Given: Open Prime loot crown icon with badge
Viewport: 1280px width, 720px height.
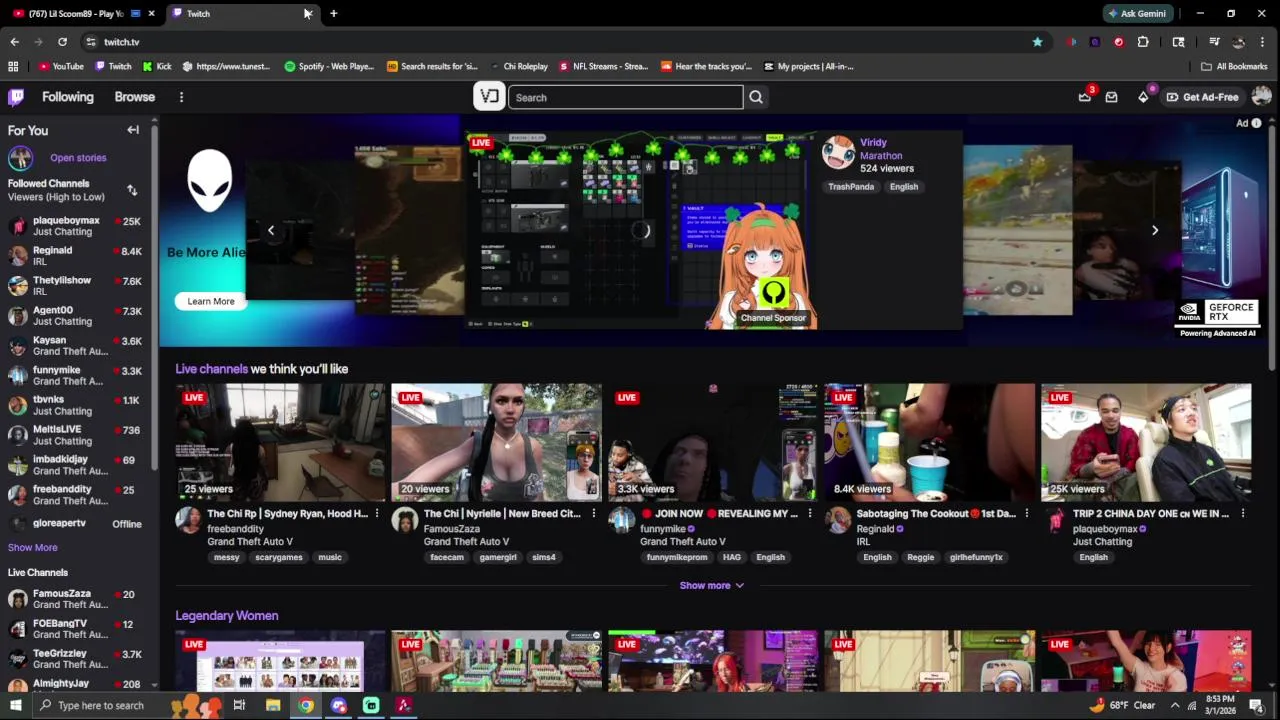Looking at the screenshot, I should (x=1085, y=96).
